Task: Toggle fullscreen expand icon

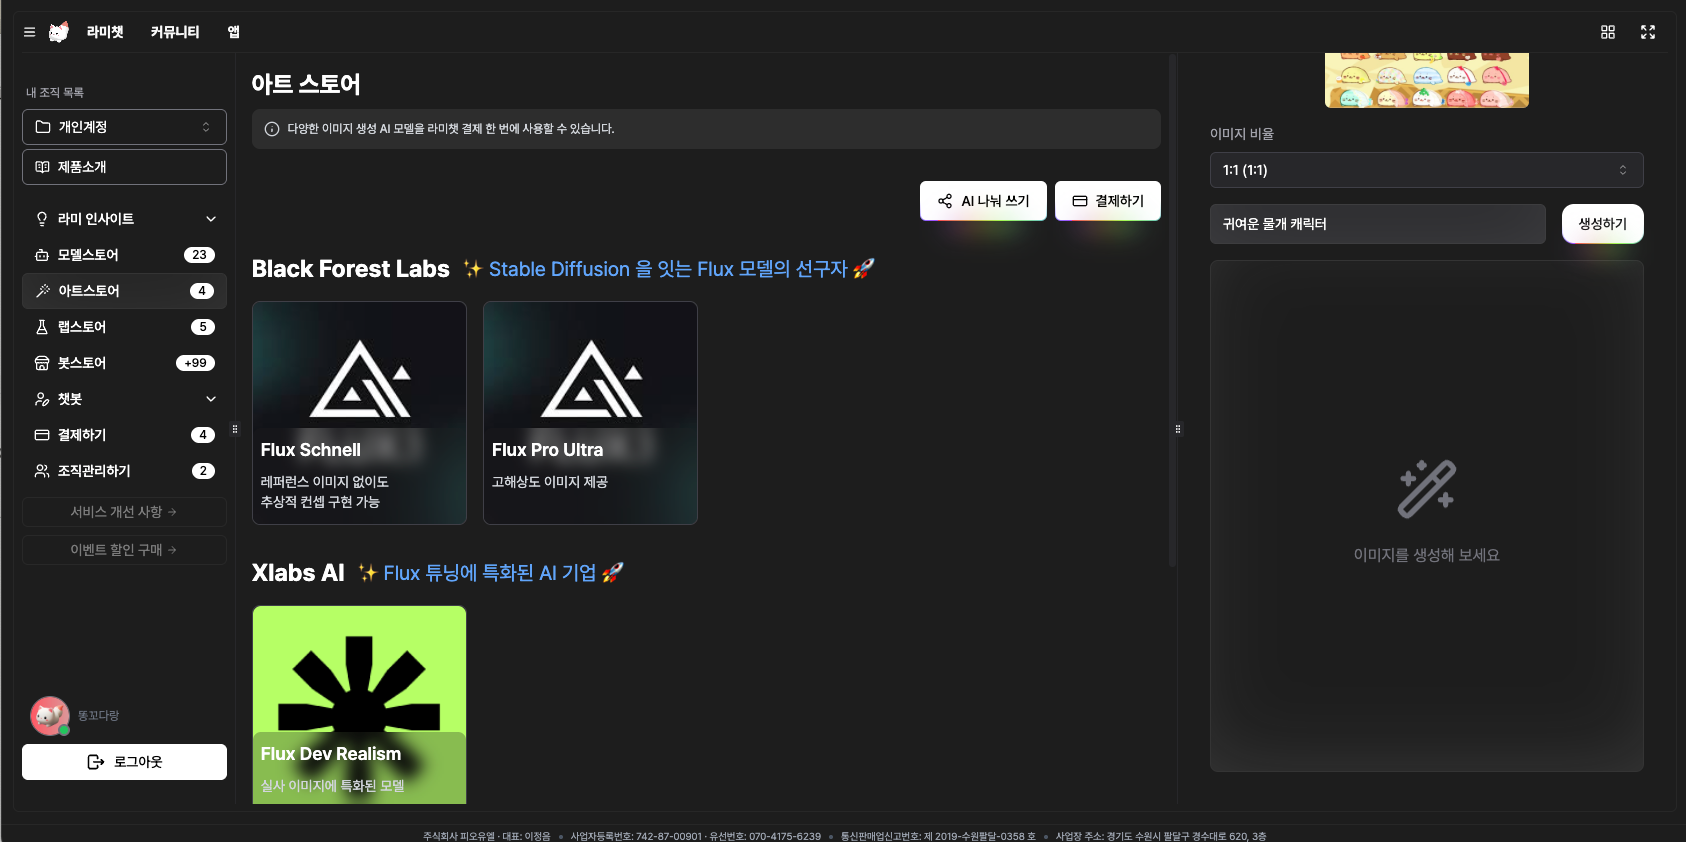Action: 1648,32
